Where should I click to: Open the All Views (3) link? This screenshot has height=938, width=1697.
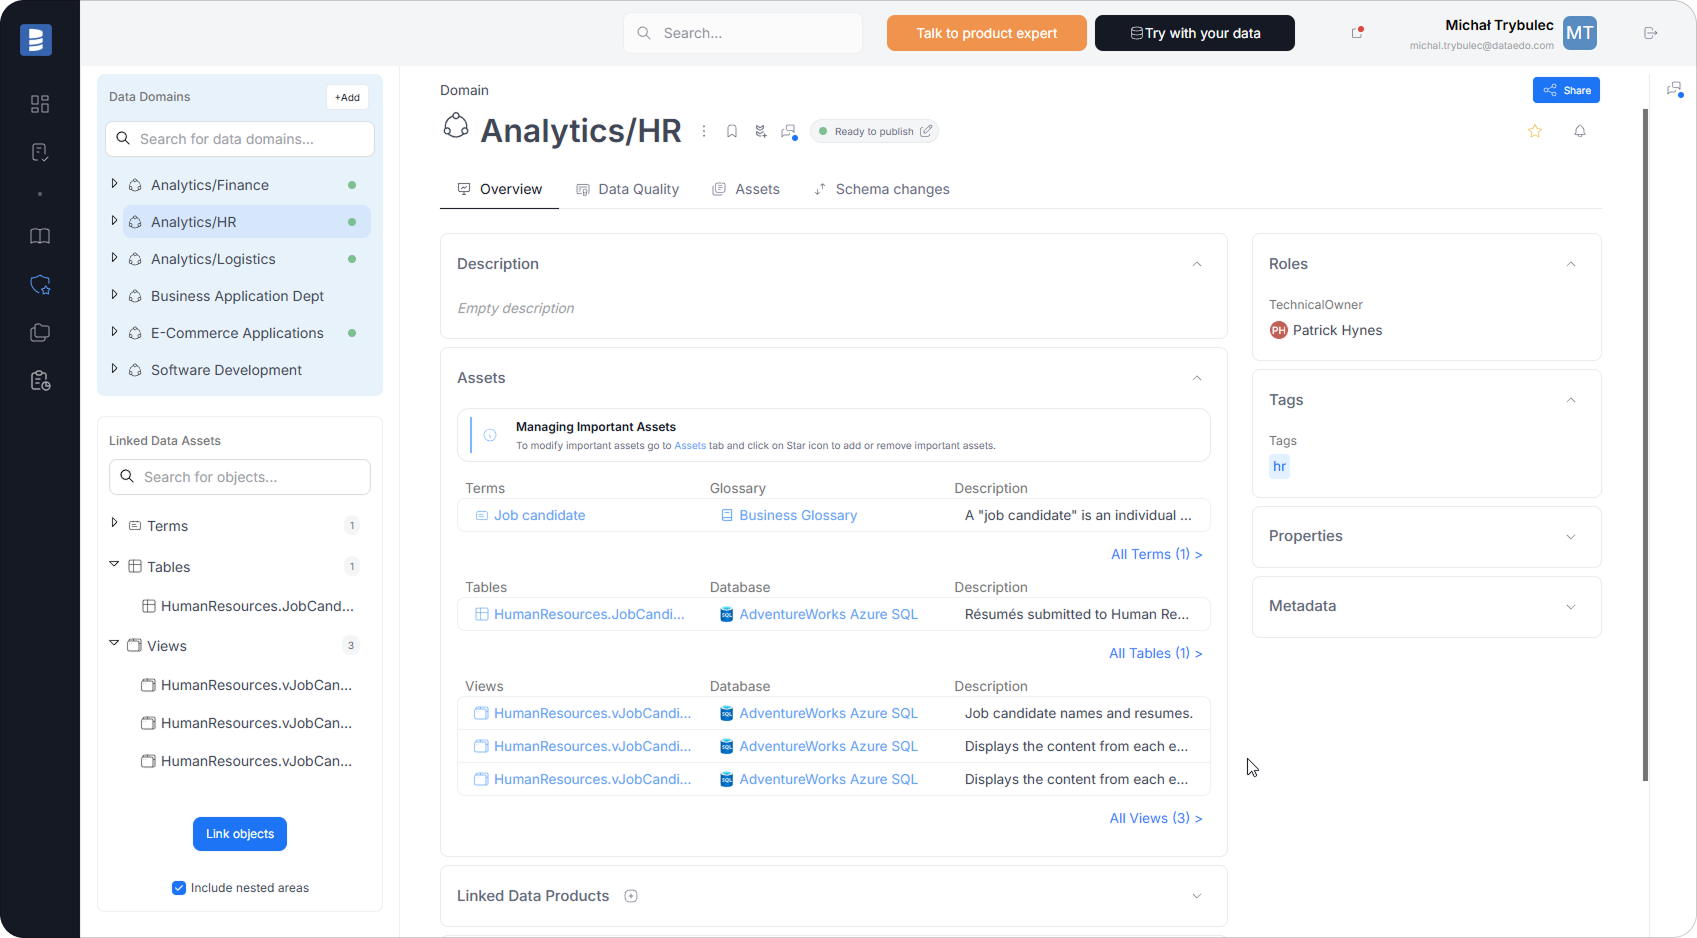1155,818
